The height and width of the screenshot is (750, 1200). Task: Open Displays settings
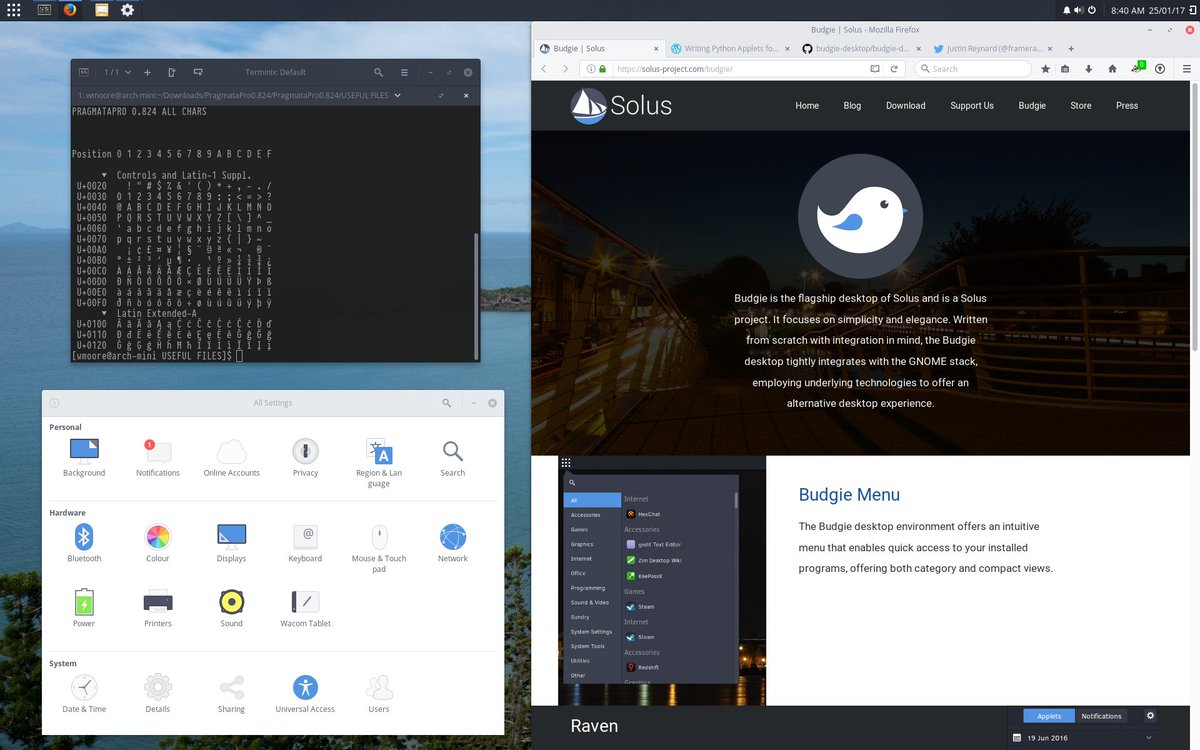pos(231,543)
